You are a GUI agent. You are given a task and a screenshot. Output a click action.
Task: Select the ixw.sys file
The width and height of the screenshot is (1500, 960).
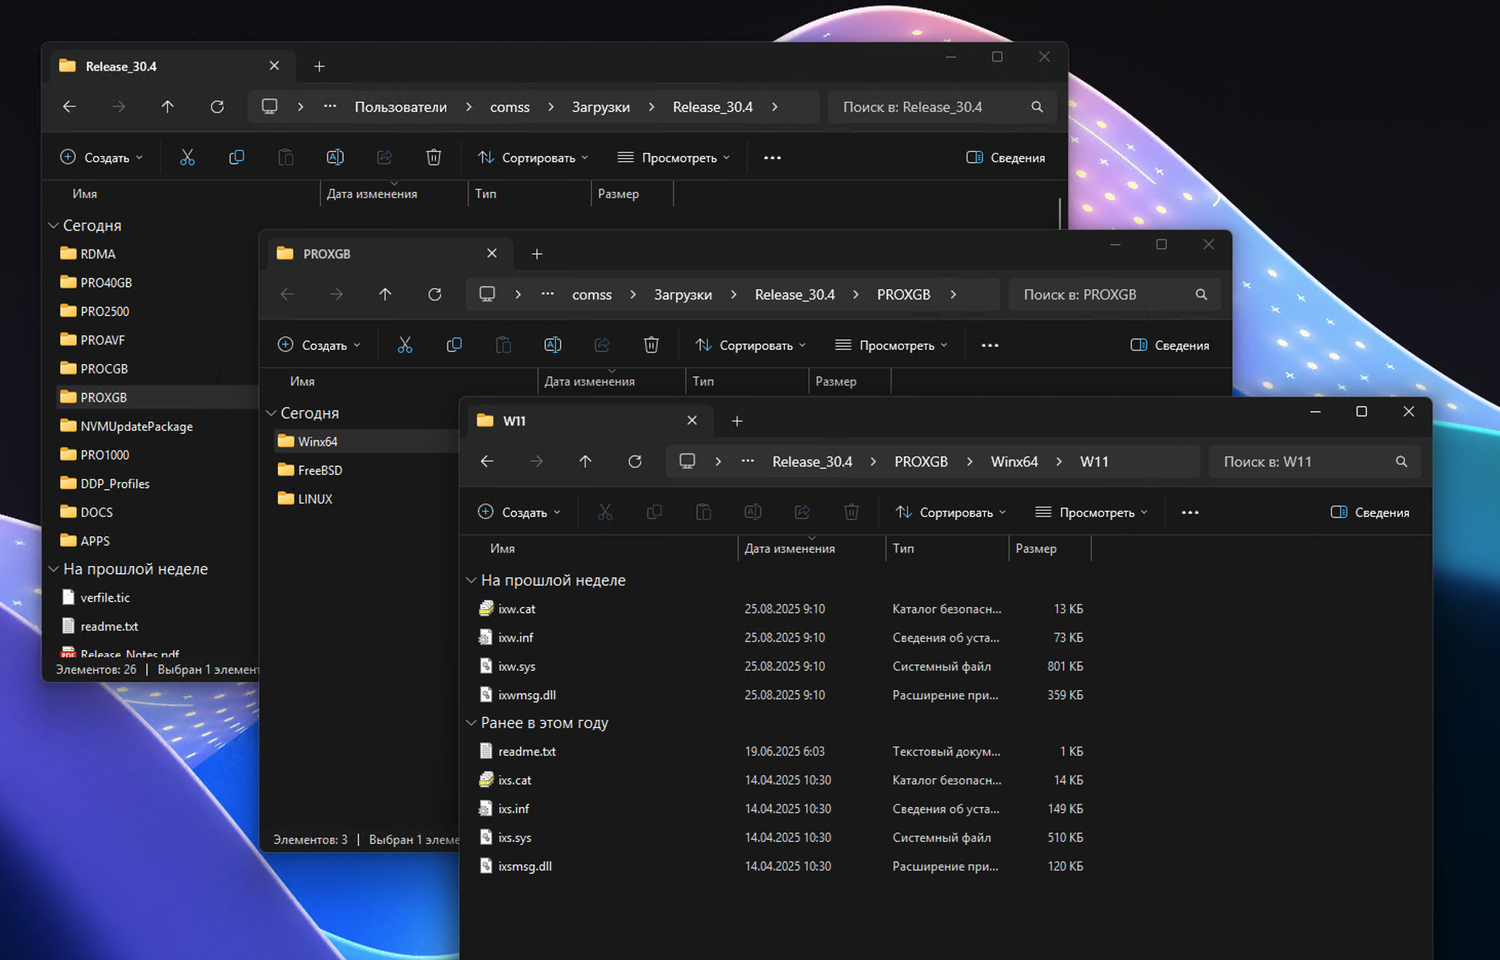[517, 666]
